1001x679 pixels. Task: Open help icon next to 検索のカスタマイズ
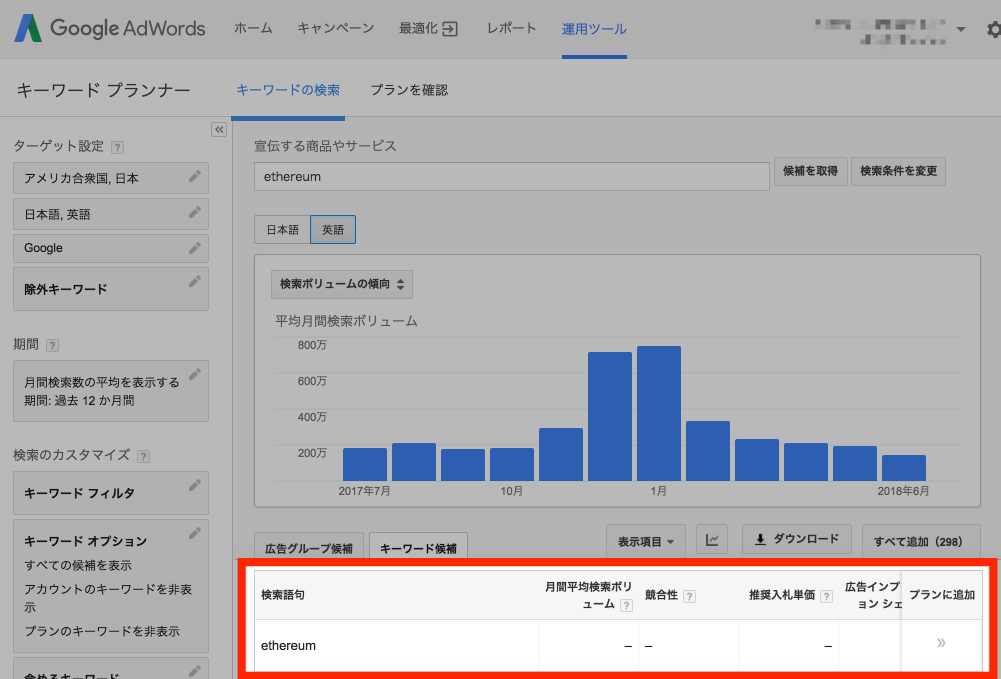(x=144, y=456)
